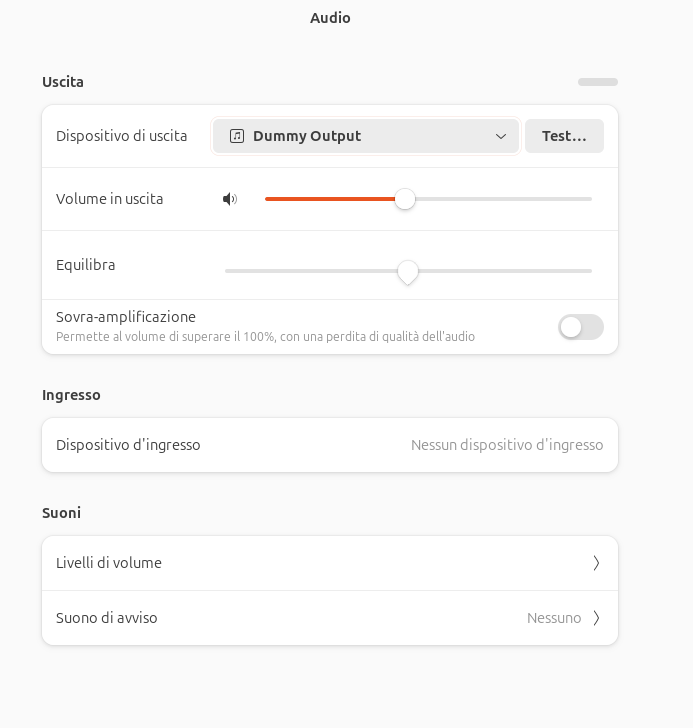This screenshot has width=693, height=728.
Task: Click the Sovra-amplificazione description text
Action: tap(265, 337)
